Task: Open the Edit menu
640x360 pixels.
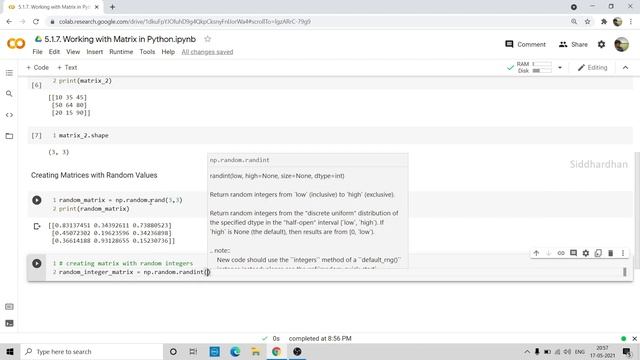Action: click(x=54, y=52)
